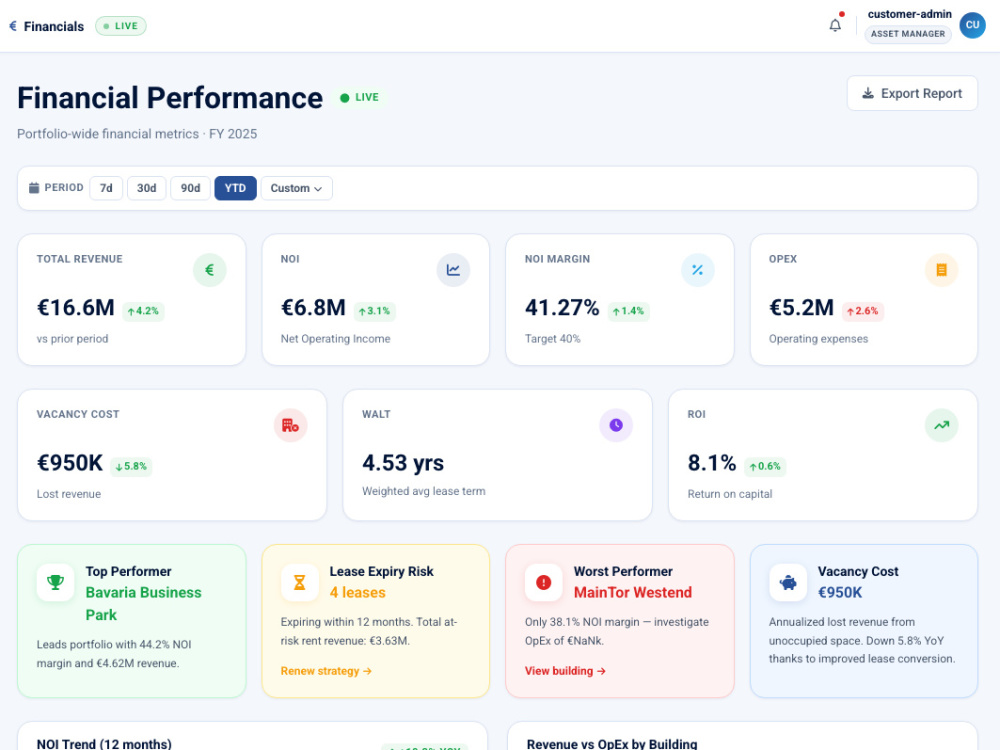Select the 30d period
1000x750 pixels.
click(147, 188)
